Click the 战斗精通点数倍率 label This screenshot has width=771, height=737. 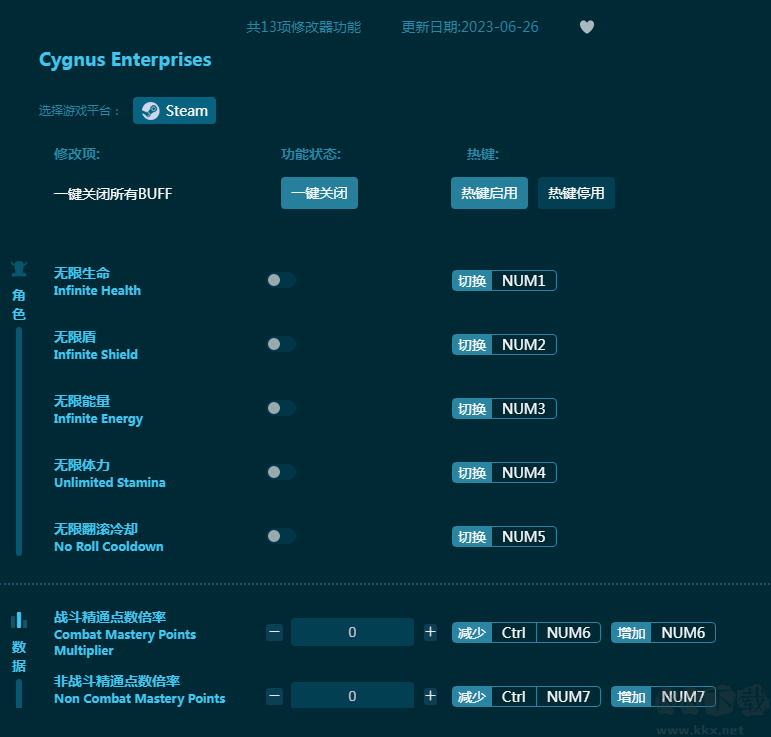pos(110,617)
